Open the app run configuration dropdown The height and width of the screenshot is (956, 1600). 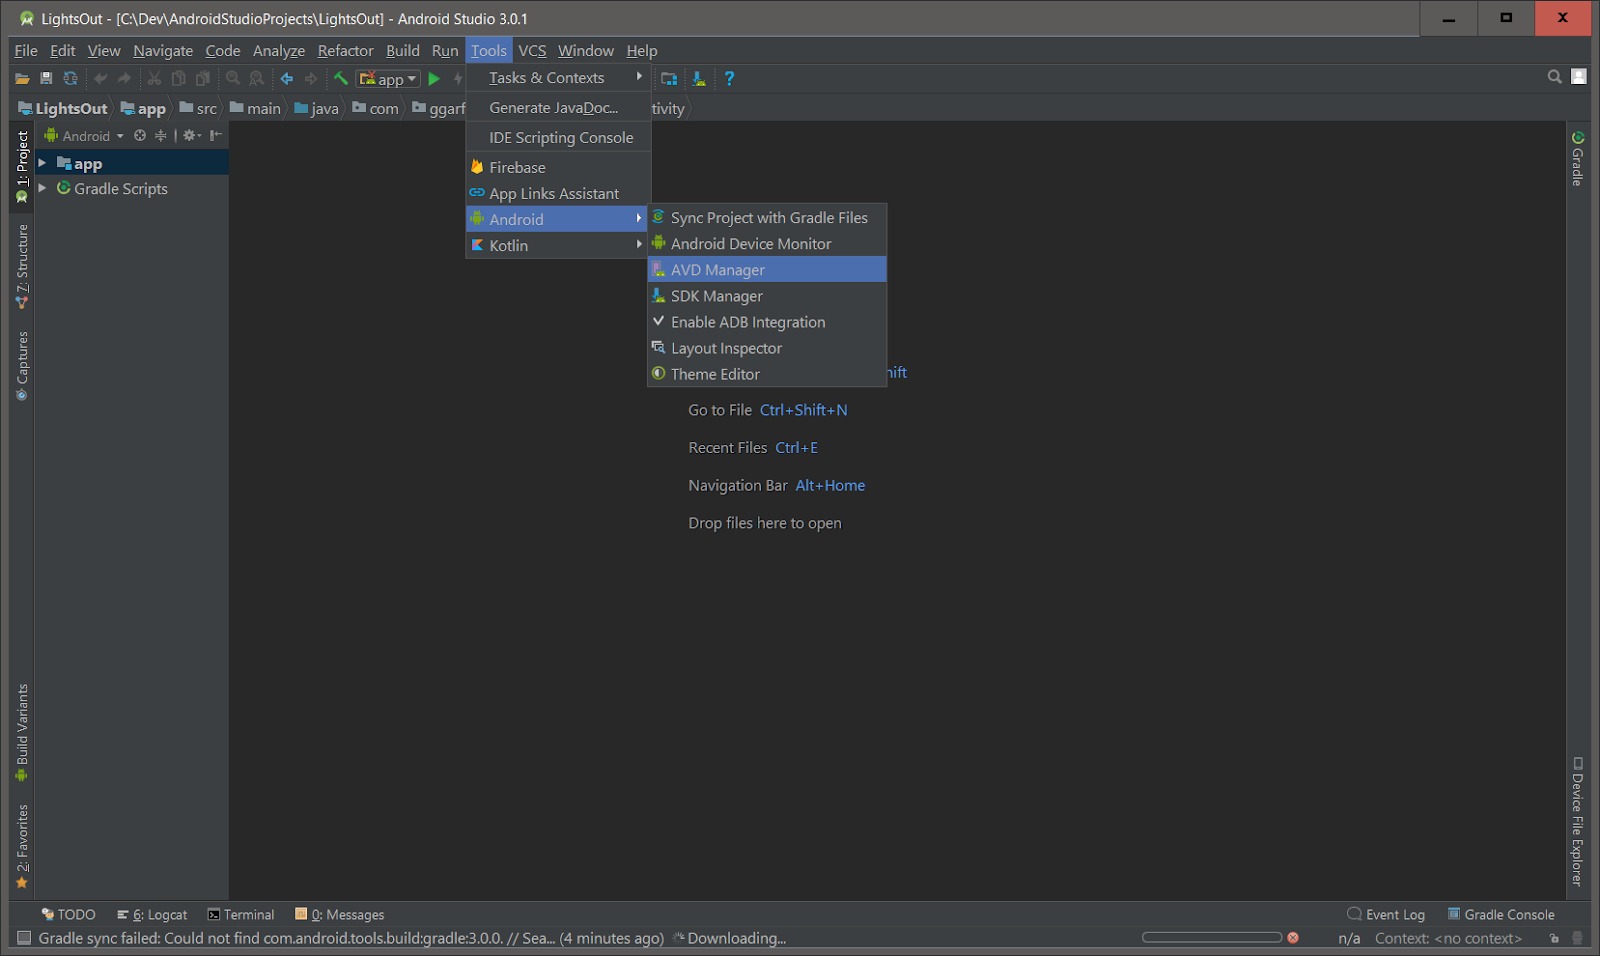click(x=388, y=78)
